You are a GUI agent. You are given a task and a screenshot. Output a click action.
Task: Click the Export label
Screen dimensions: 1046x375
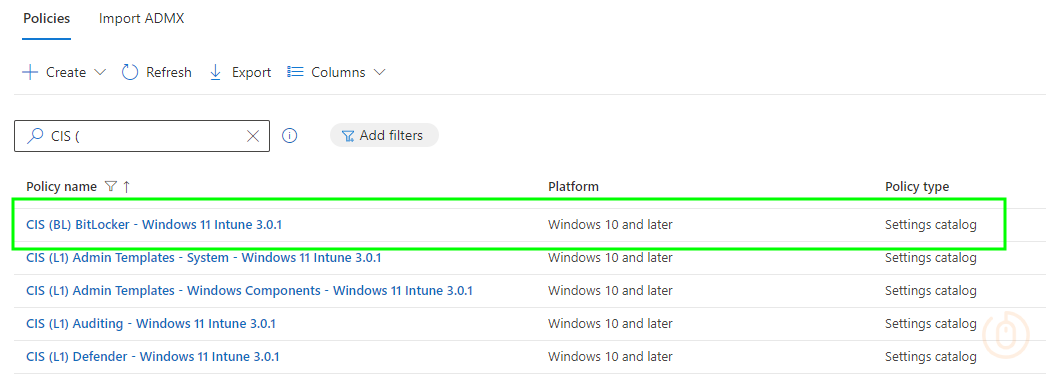tap(251, 72)
